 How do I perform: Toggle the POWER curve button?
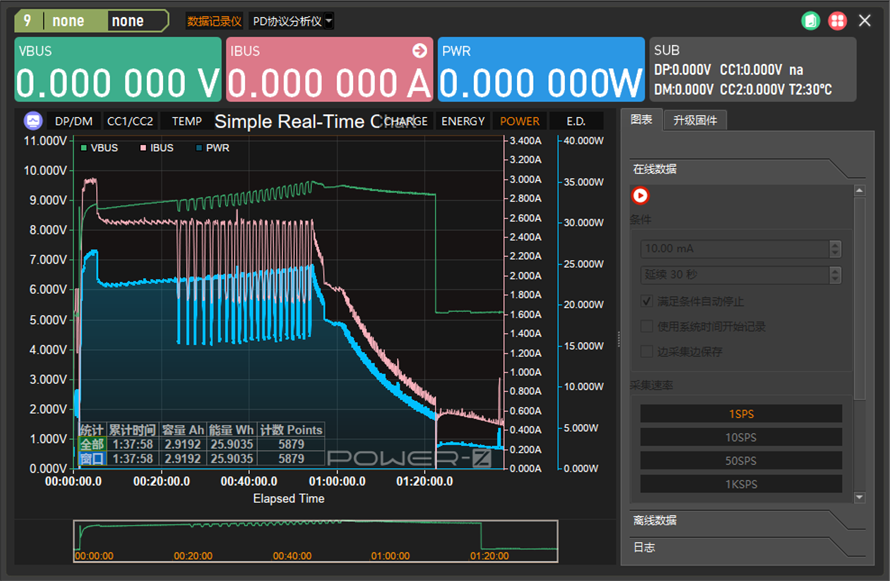pos(519,121)
